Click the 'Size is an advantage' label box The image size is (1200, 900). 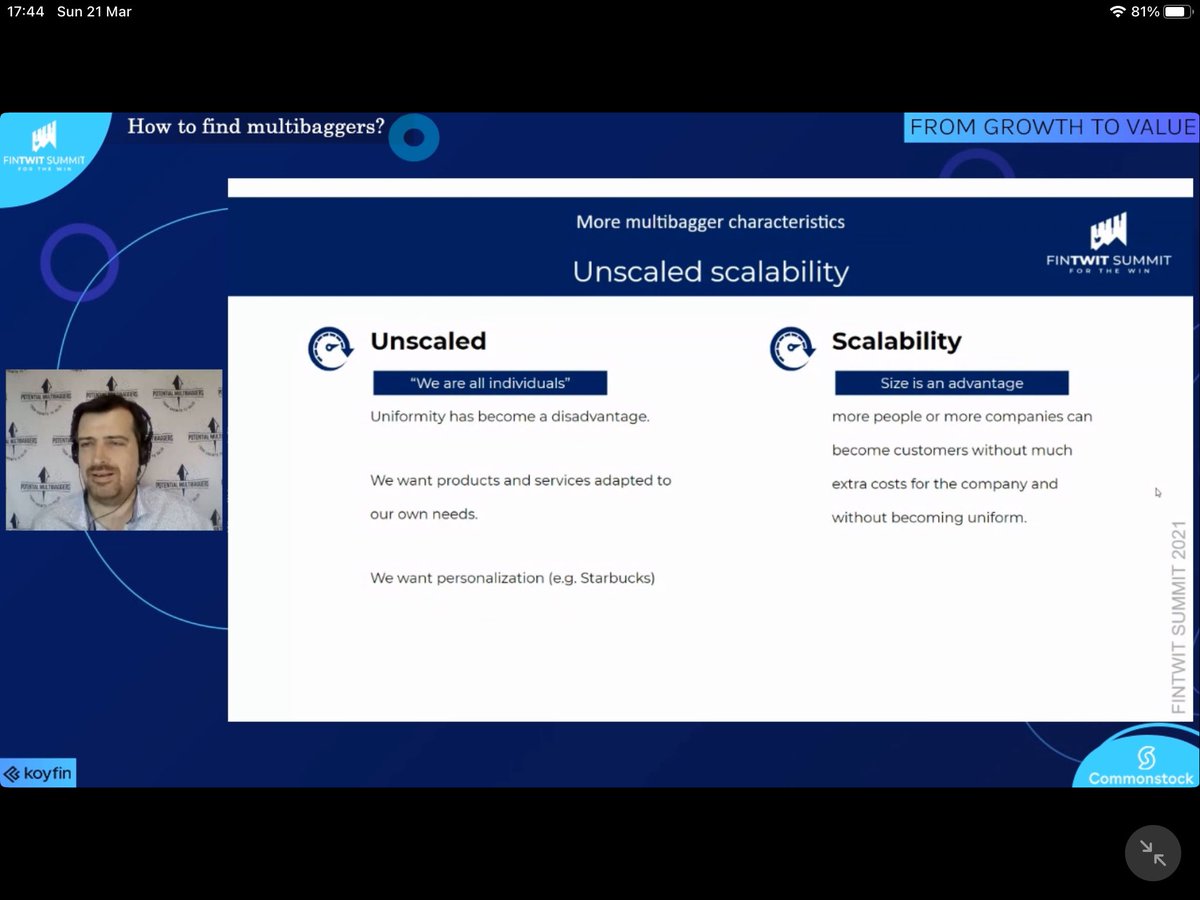coord(952,383)
